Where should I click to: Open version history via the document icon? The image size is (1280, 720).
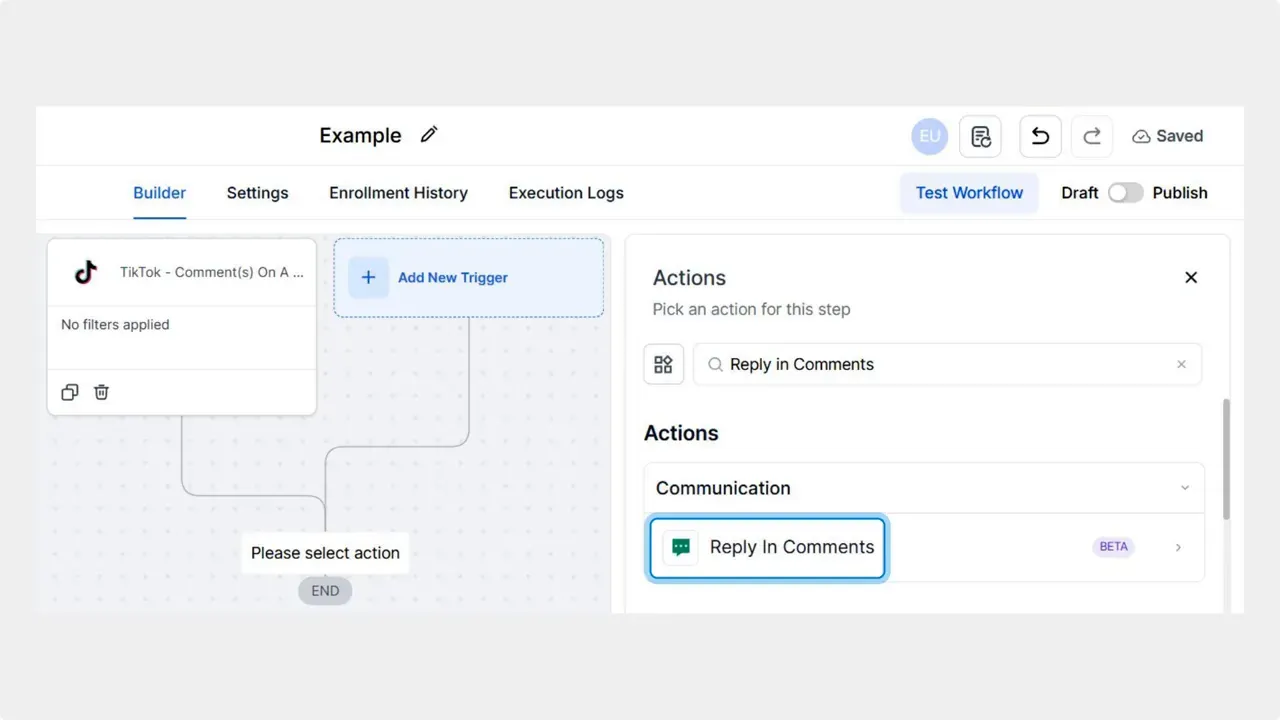[x=980, y=136]
